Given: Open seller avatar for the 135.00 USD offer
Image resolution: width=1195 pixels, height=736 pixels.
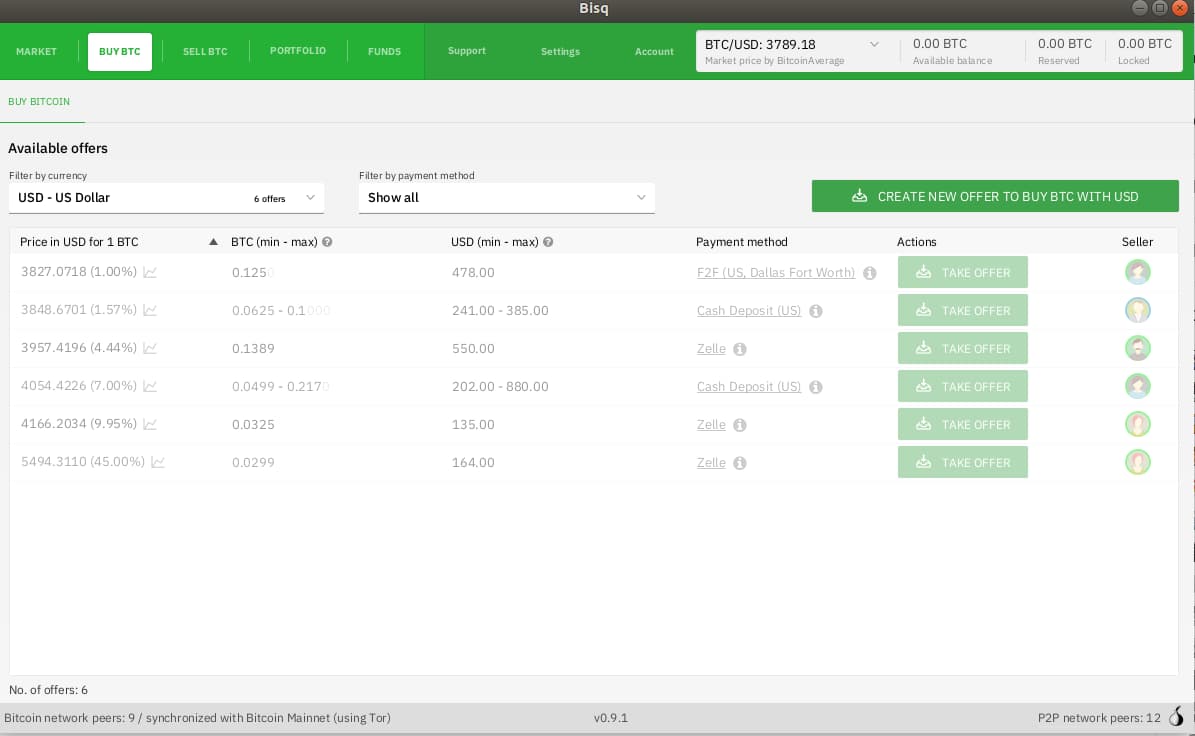Looking at the screenshot, I should (x=1137, y=424).
